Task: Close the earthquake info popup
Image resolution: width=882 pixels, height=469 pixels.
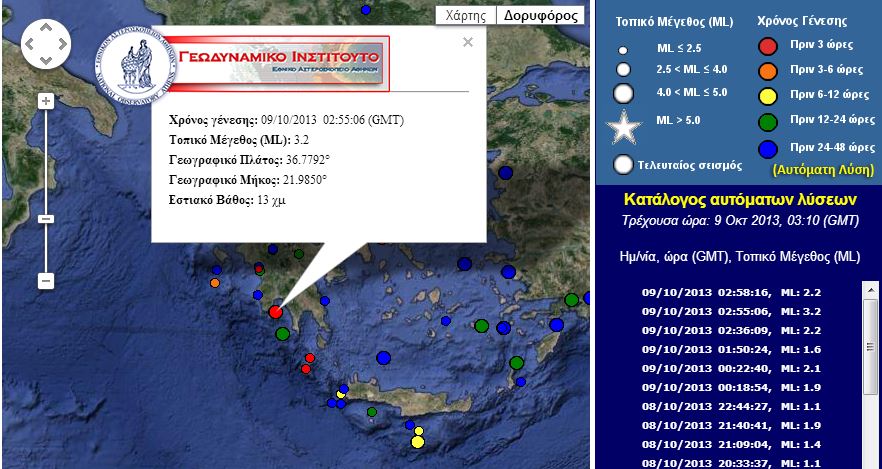Action: [468, 42]
